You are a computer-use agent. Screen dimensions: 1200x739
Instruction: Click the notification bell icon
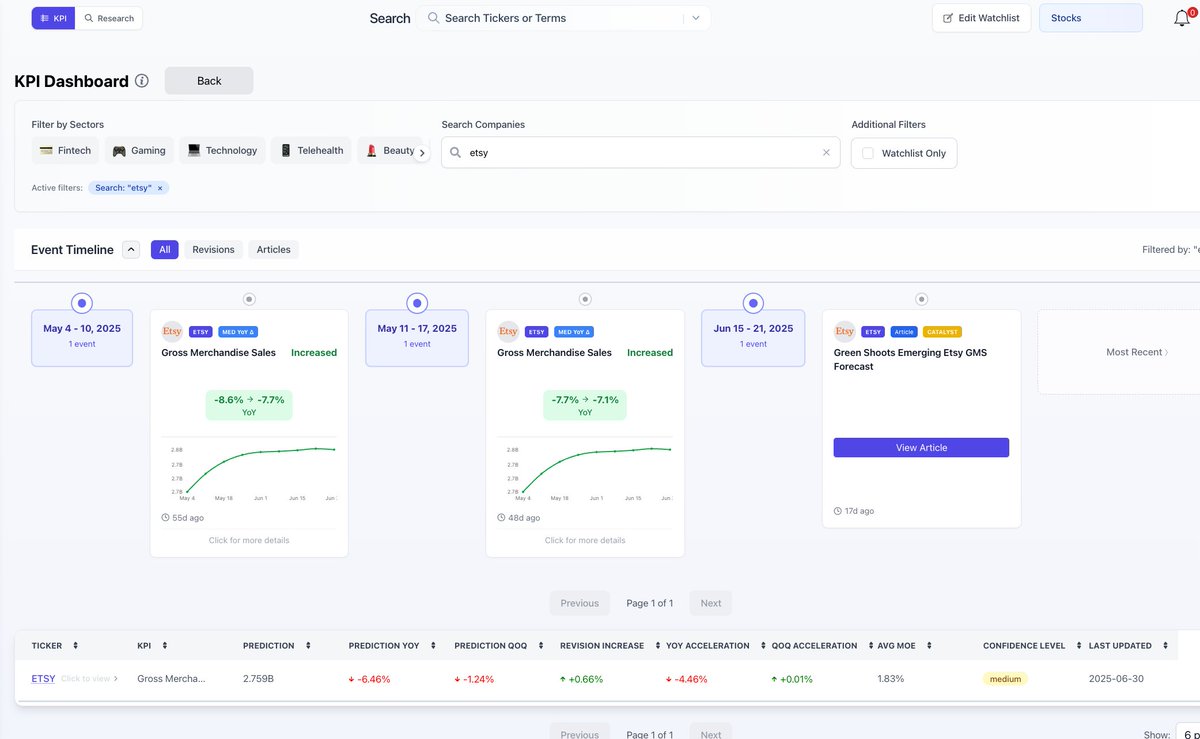[1182, 18]
